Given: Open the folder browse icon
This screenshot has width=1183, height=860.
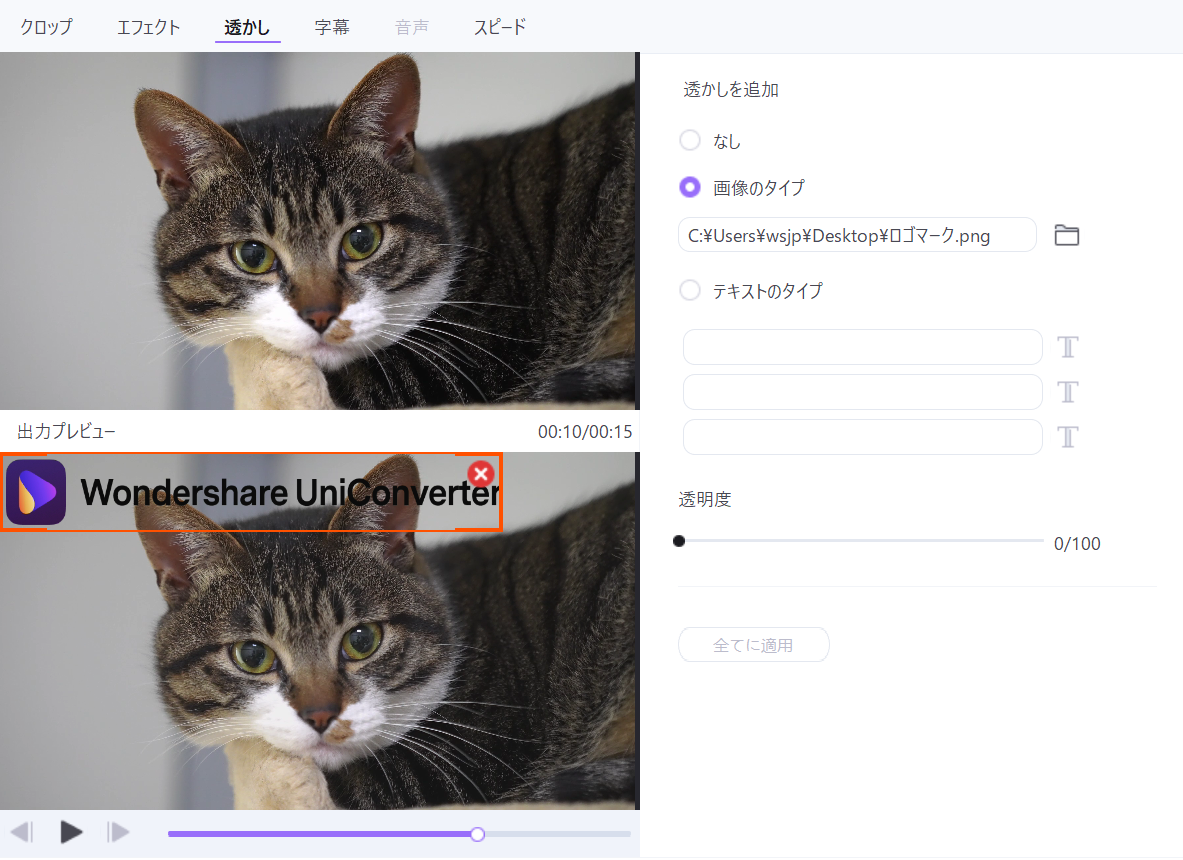Looking at the screenshot, I should tap(1066, 235).
